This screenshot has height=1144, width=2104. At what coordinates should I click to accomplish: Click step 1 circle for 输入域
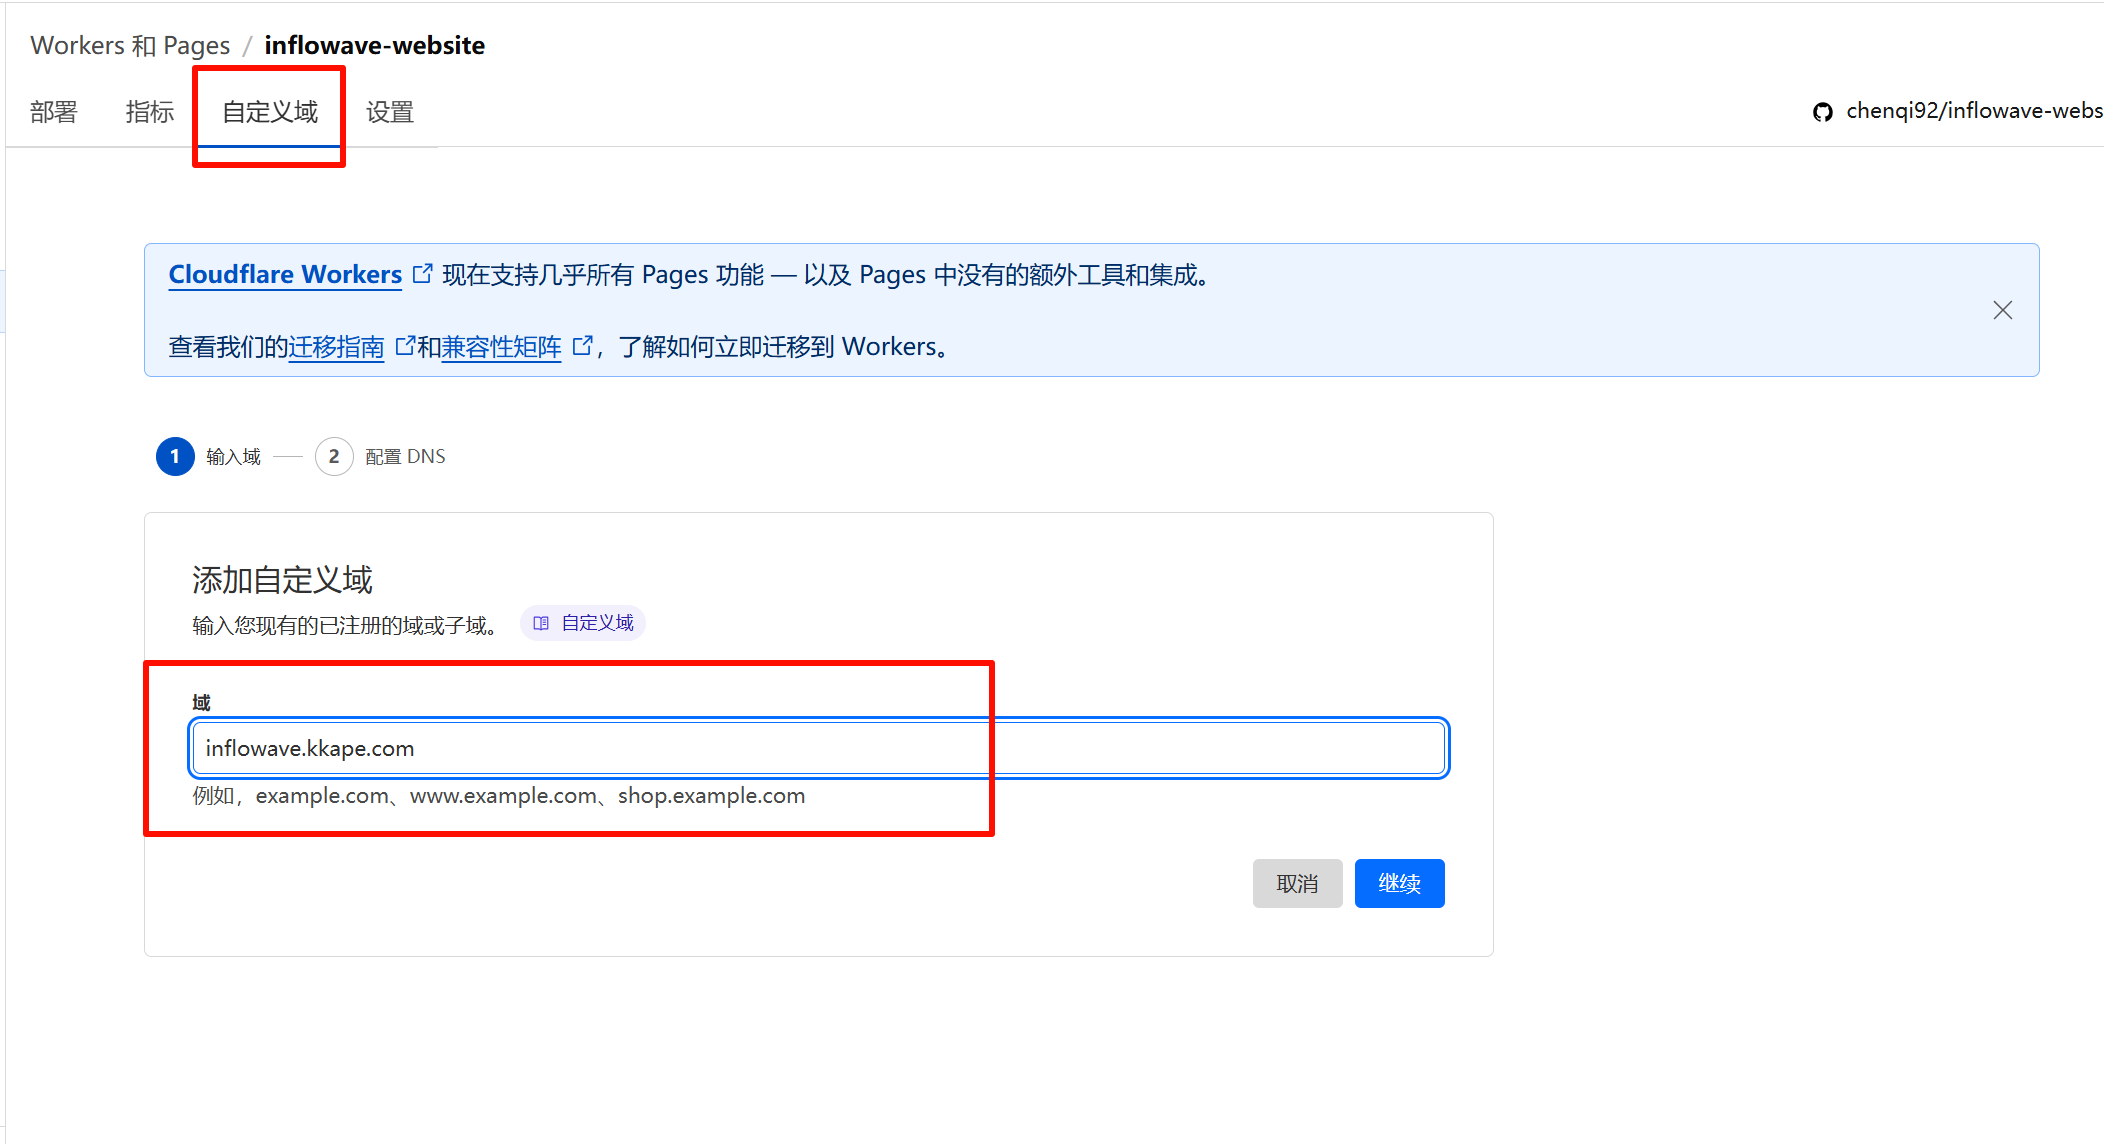[175, 457]
